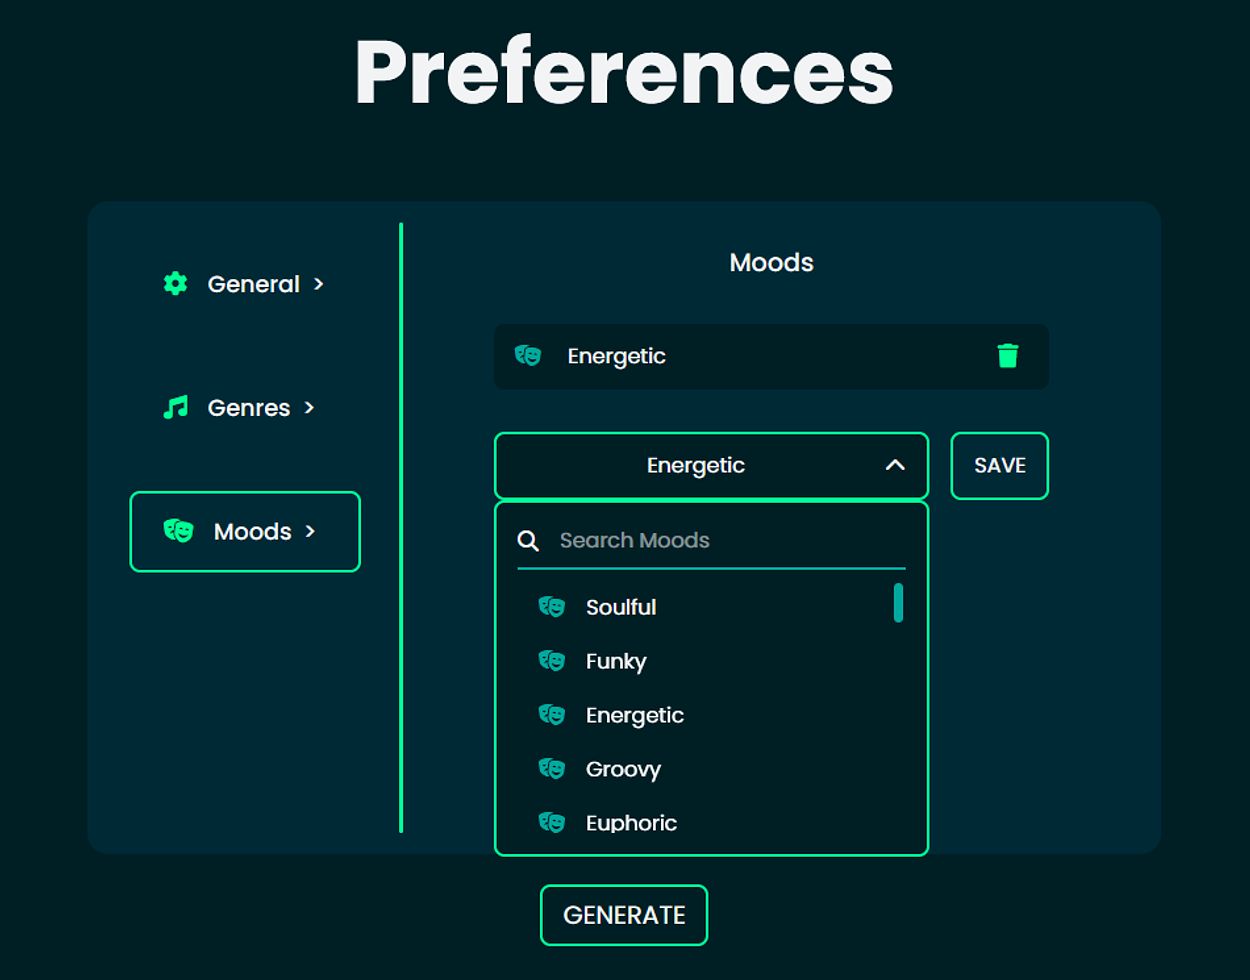Screen dimensions: 1250x980
Task: Click the masks icon beside Groovy
Action: (552, 769)
